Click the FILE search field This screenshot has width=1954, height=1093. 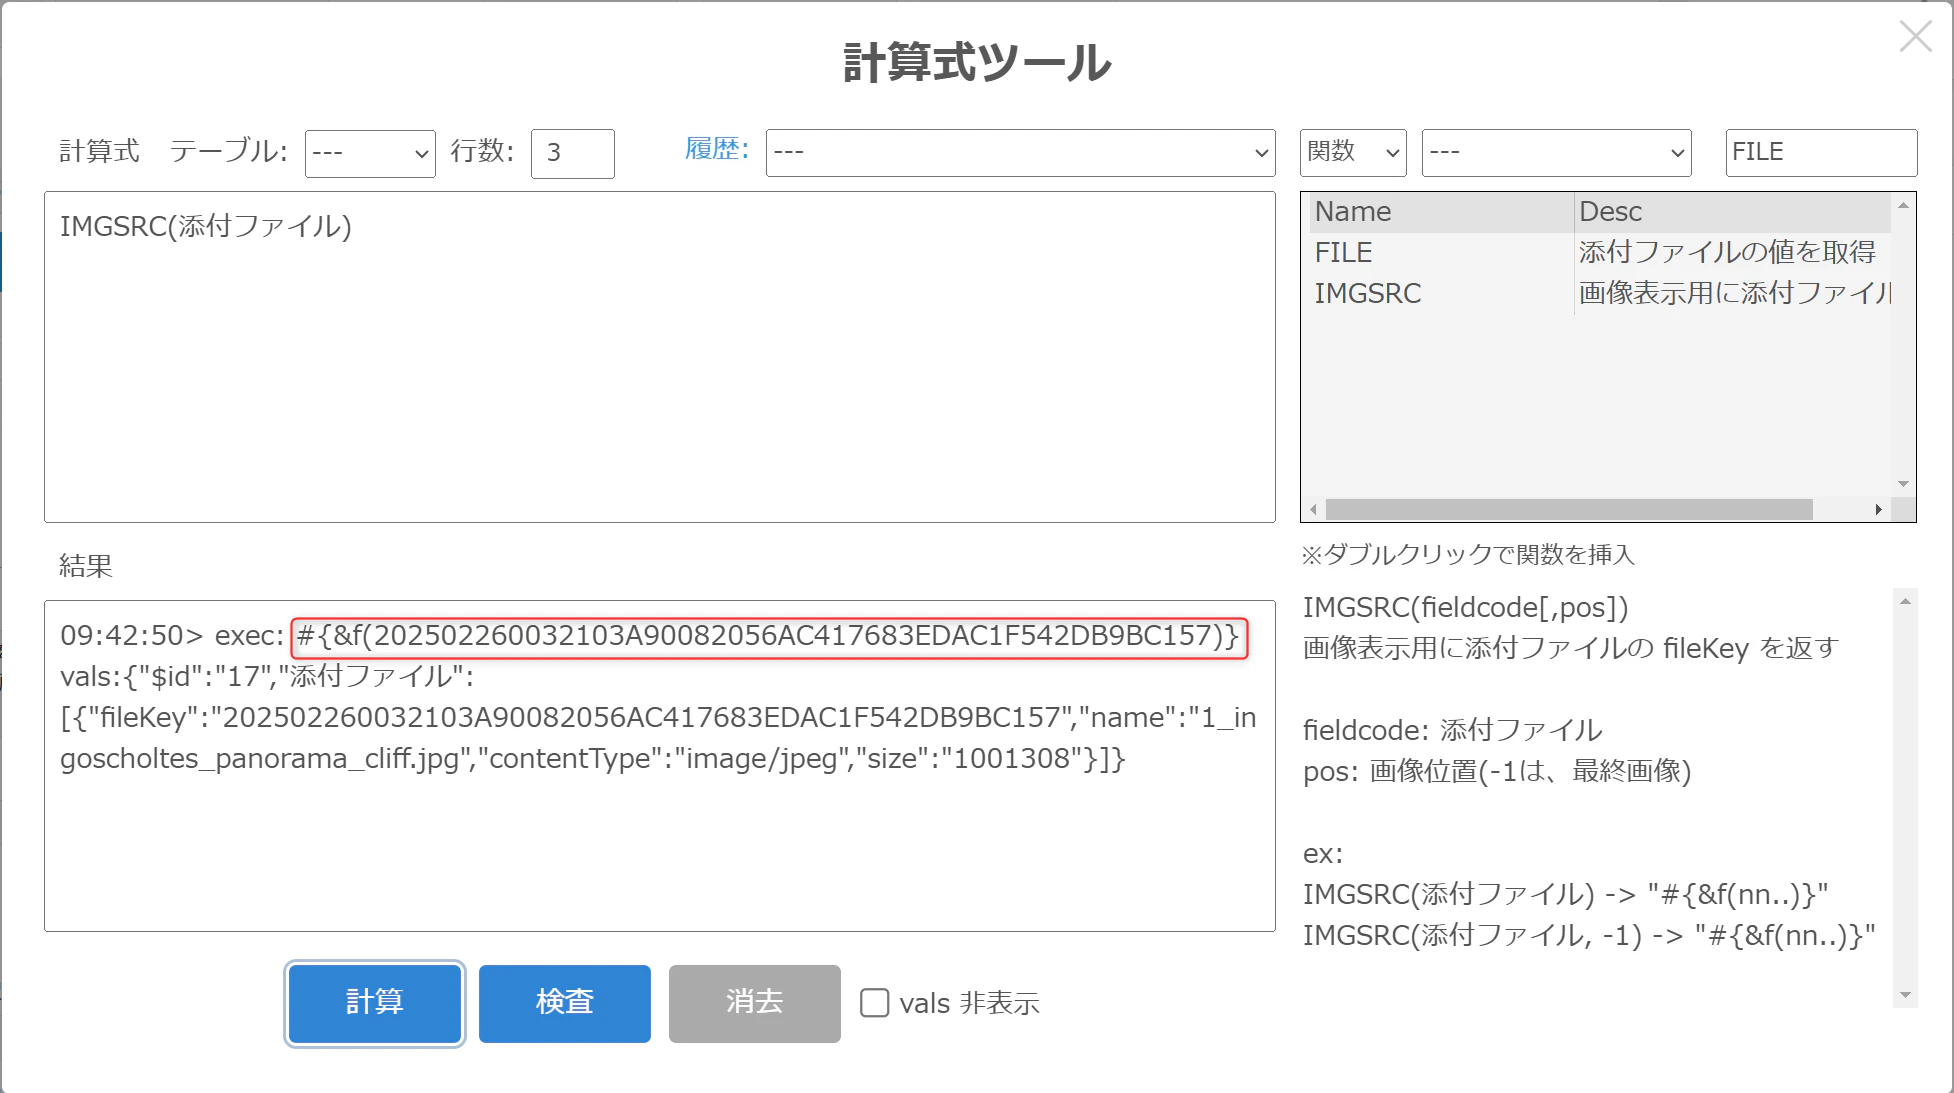click(x=1821, y=152)
